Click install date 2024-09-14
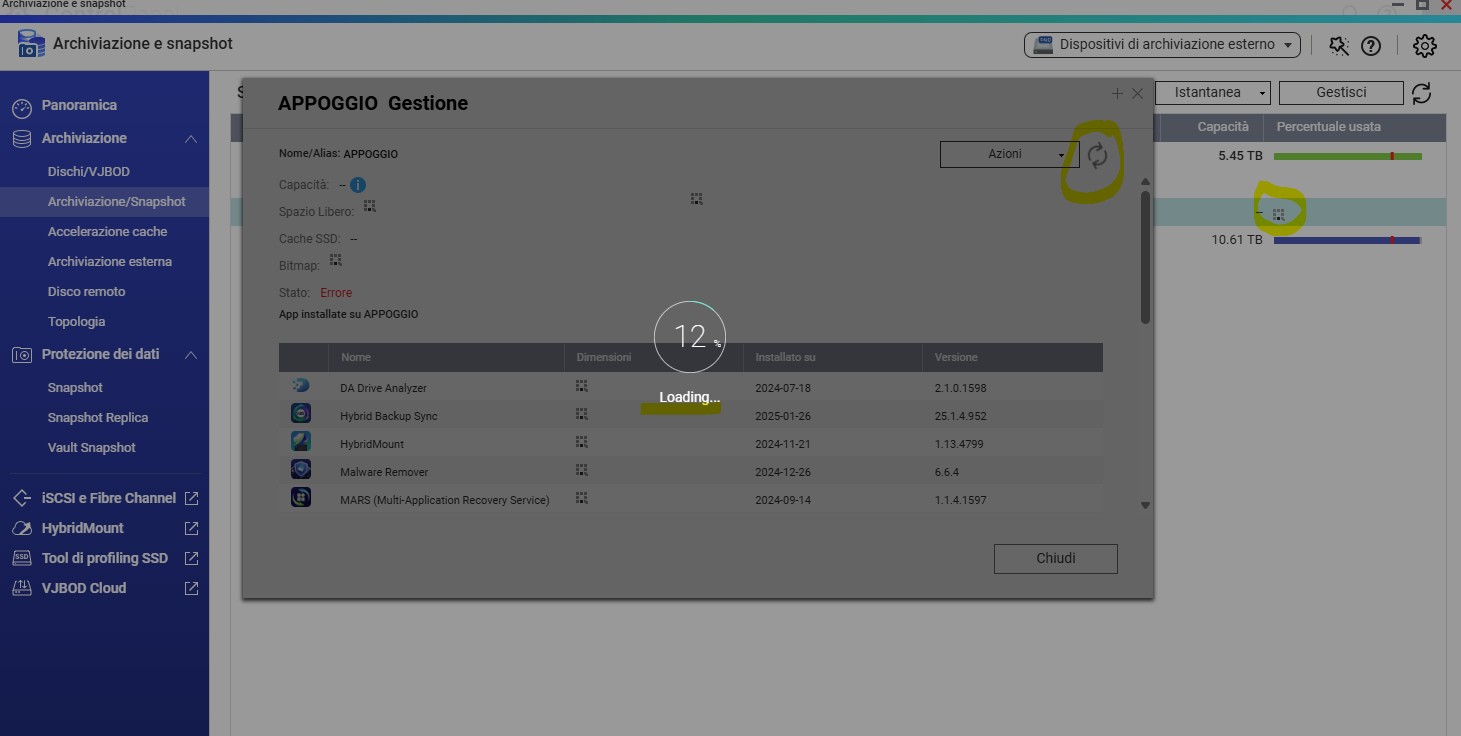This screenshot has height=736, width=1461. 783,500
